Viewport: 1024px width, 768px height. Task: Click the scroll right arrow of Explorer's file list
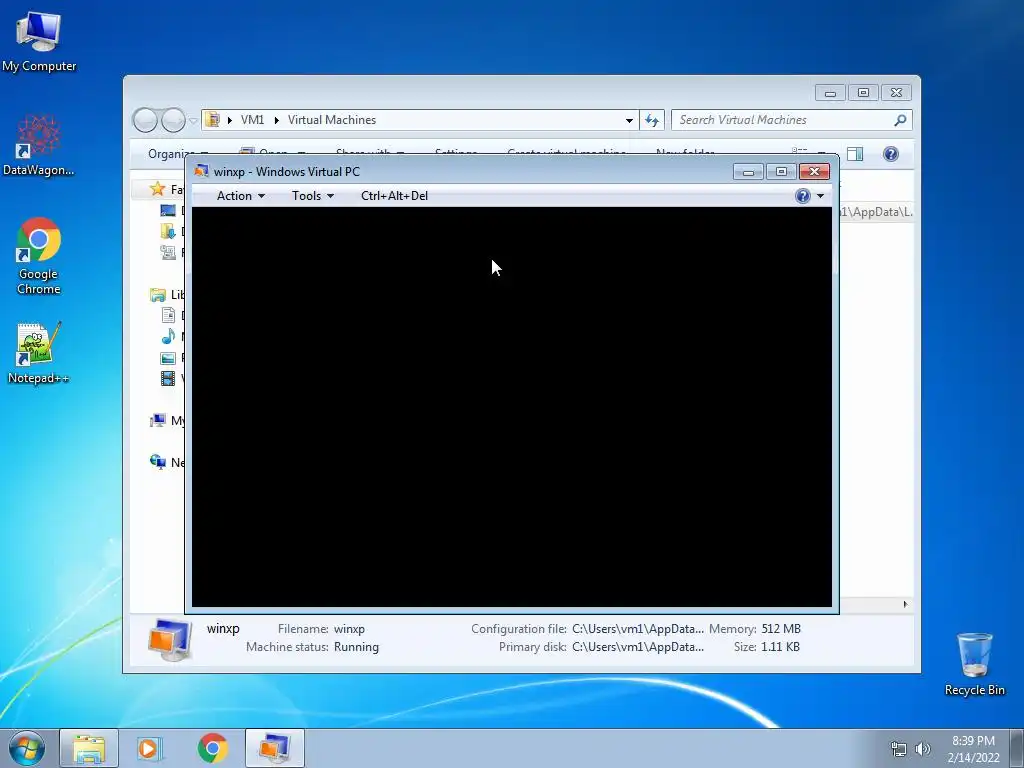click(905, 604)
